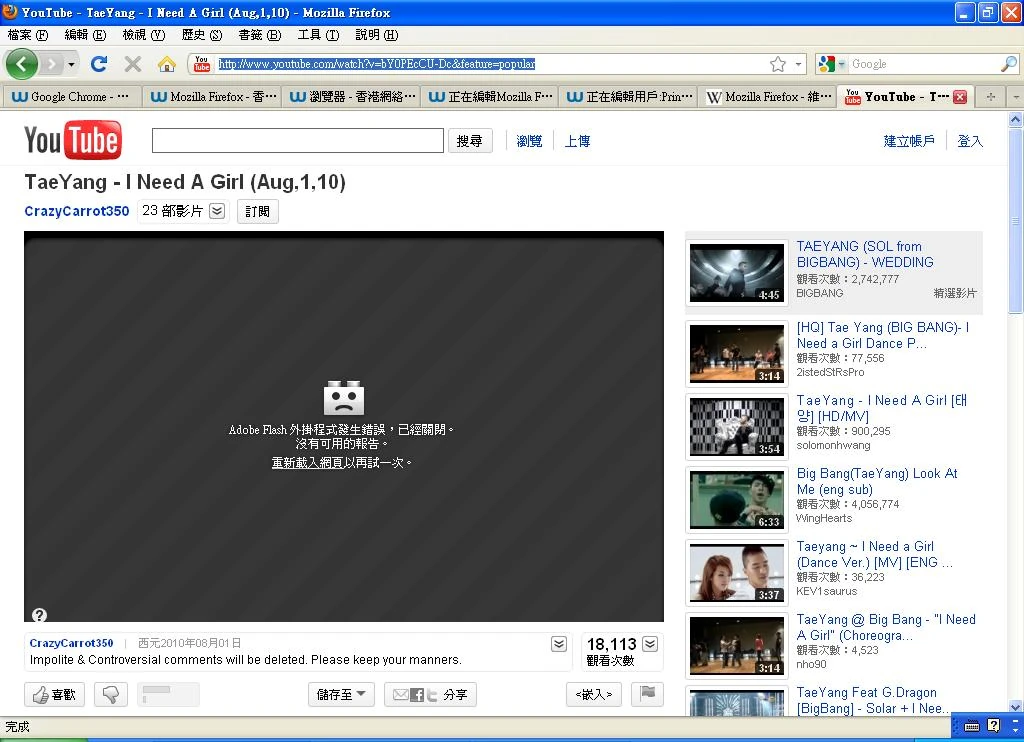Image resolution: width=1024 pixels, height=742 pixels.
Task: Open the back-forward history dropdown arrow
Action: [71, 64]
